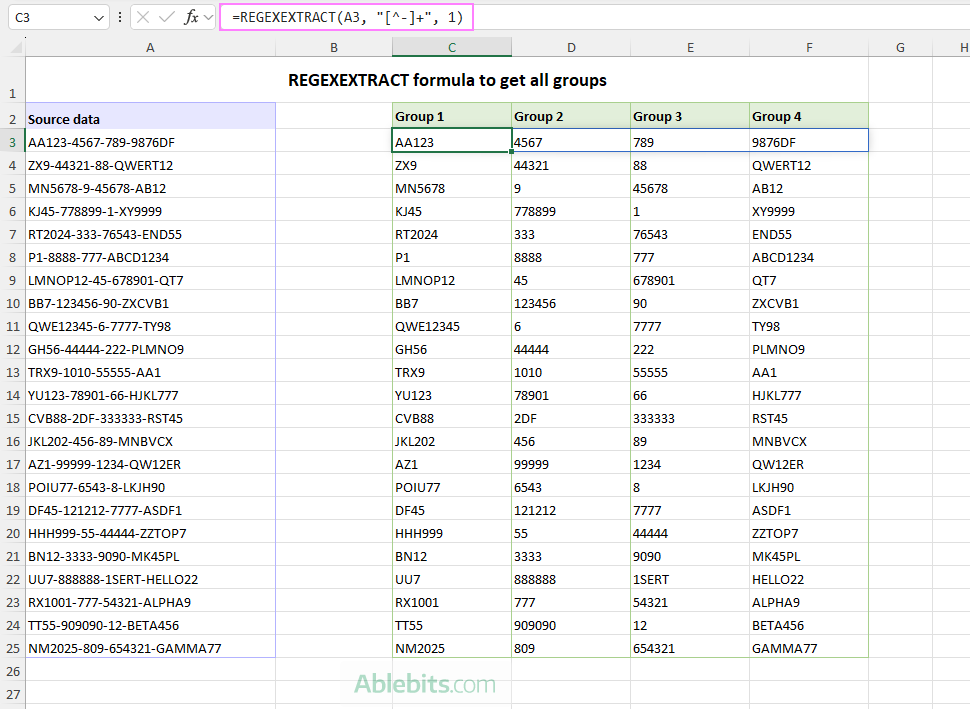Select cell AA123-4567-789-9876DF
970x709 pixels.
pos(150,142)
